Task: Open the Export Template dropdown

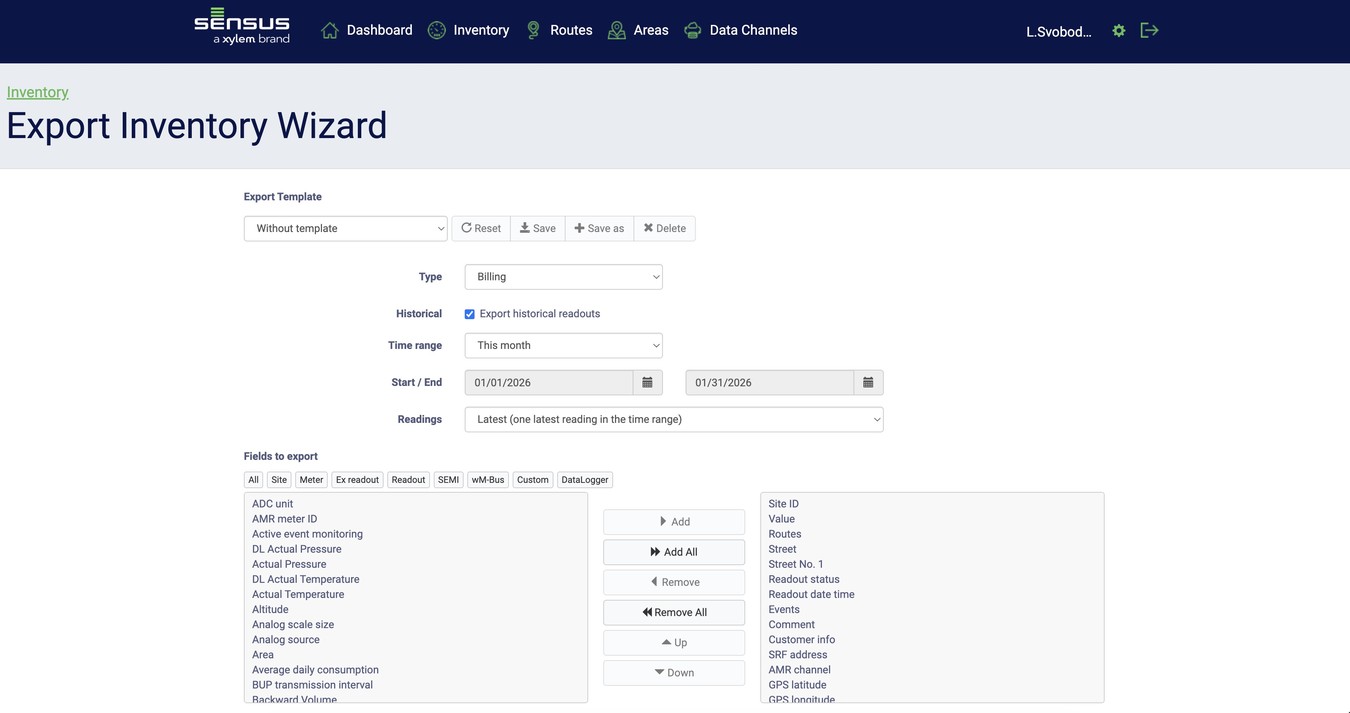Action: click(x=345, y=229)
